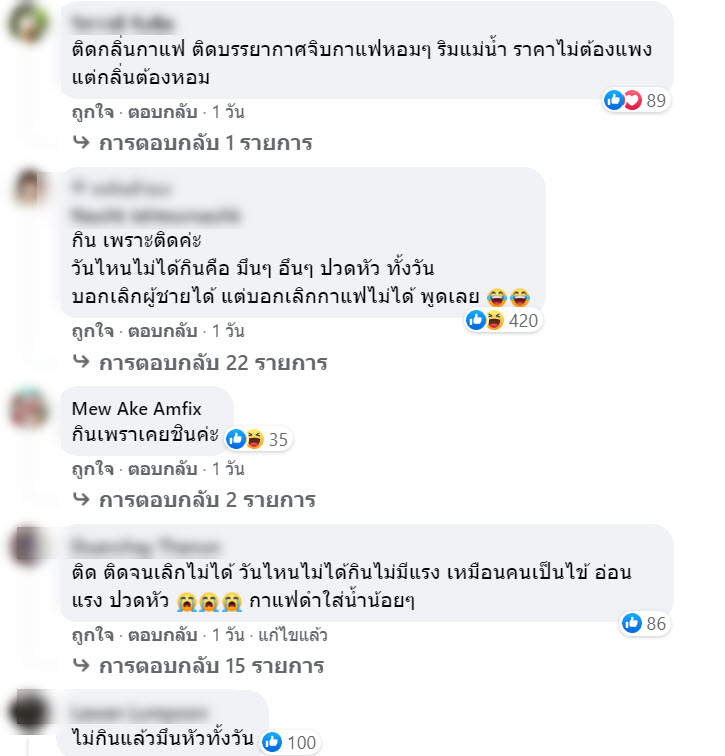Like the riverside coffee aroma comment

(x=93, y=112)
